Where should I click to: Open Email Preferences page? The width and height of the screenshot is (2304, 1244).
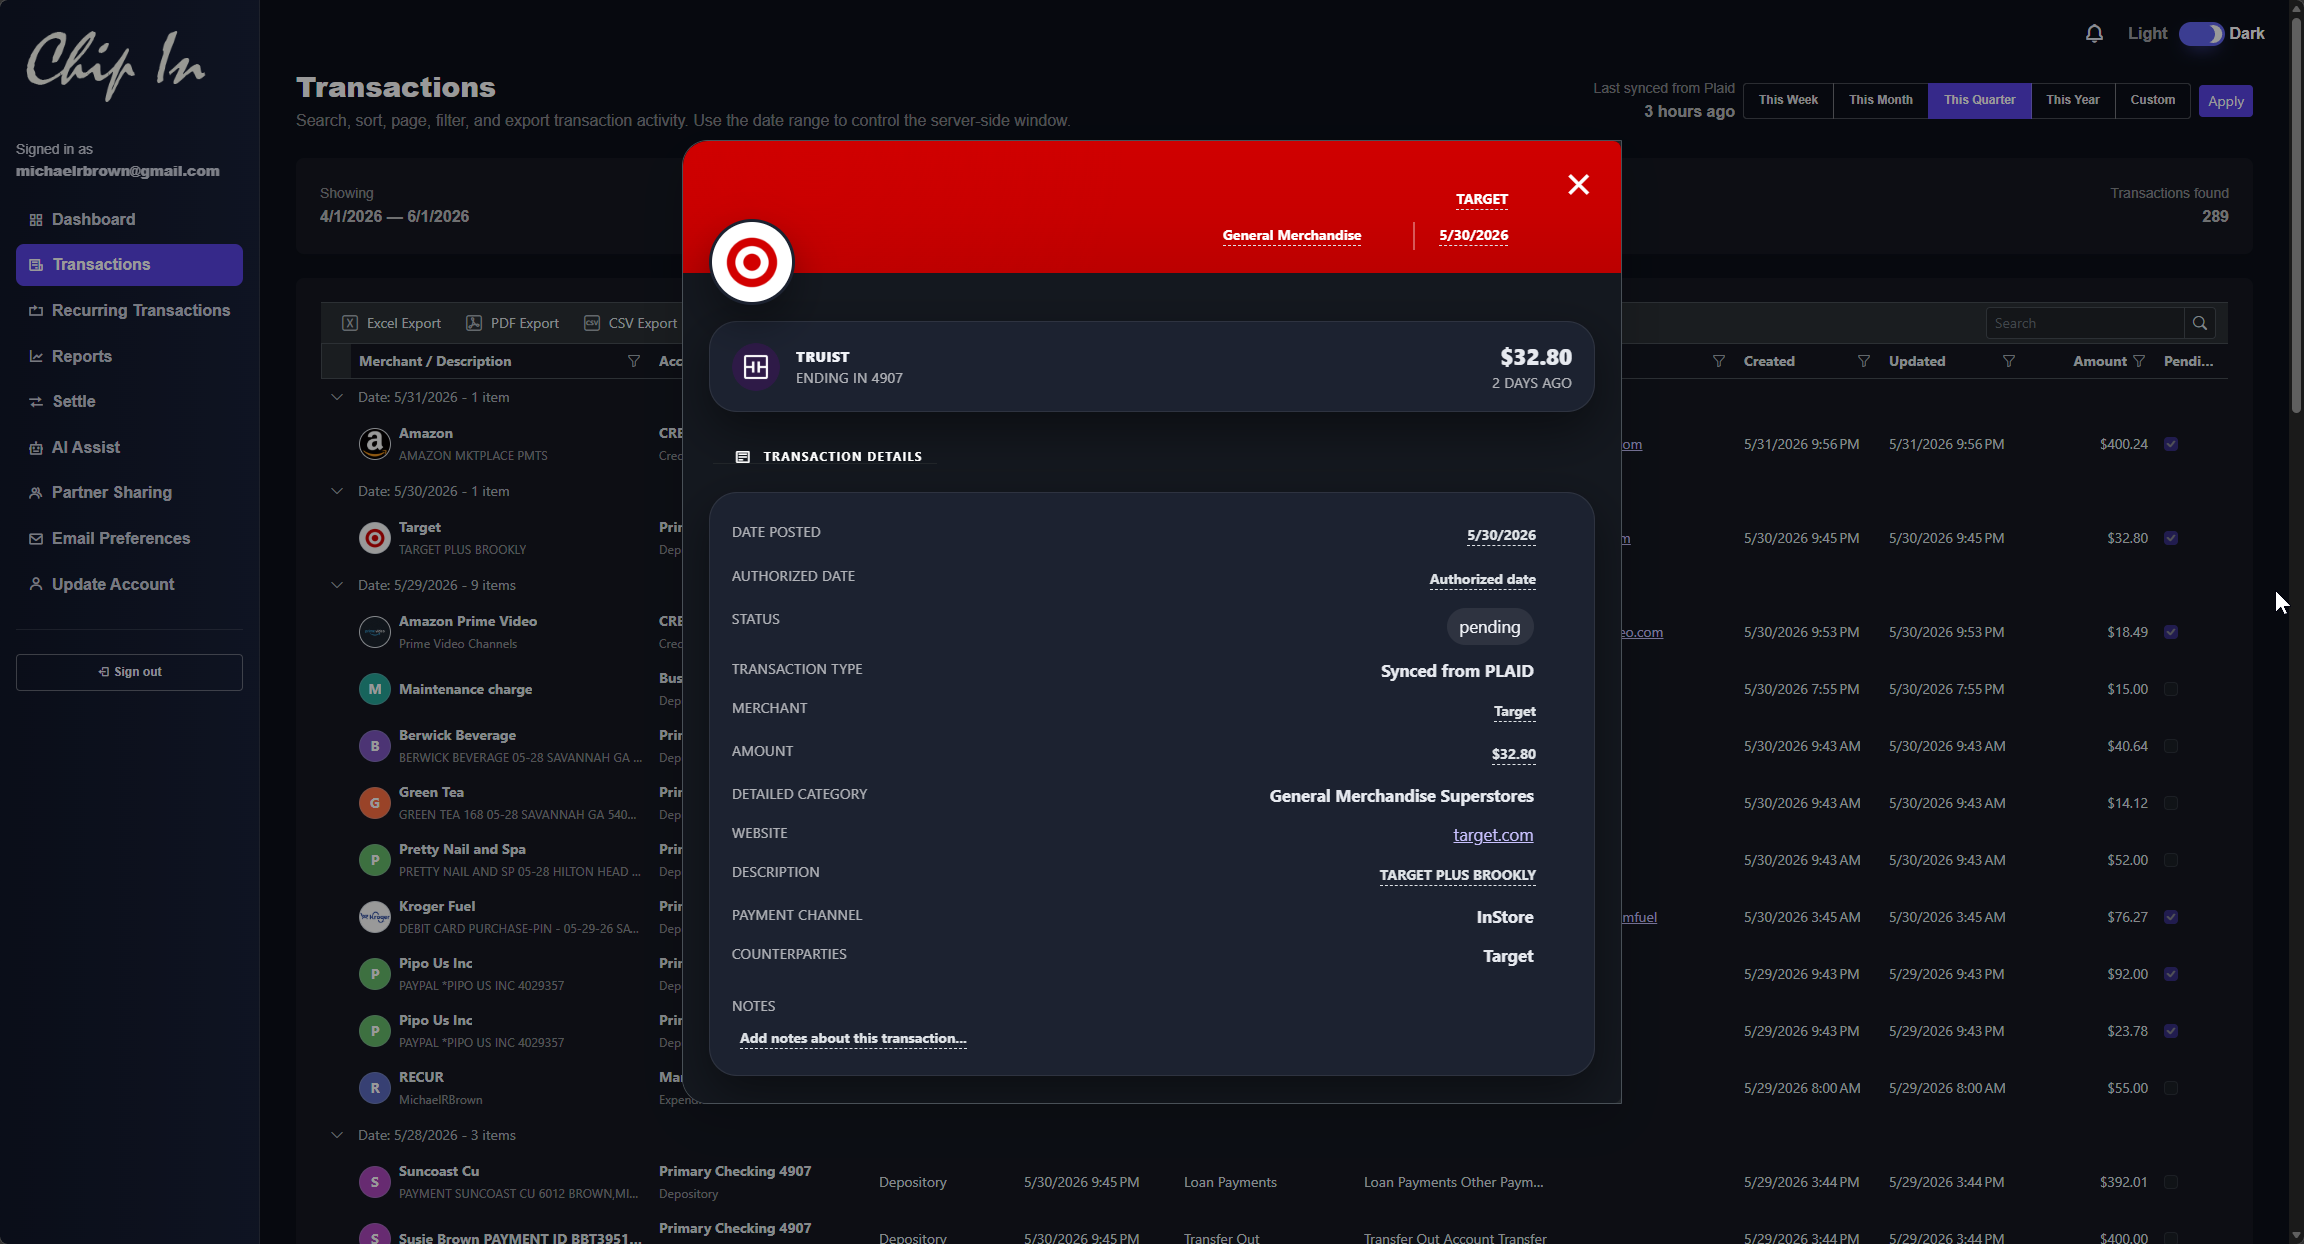(129, 538)
